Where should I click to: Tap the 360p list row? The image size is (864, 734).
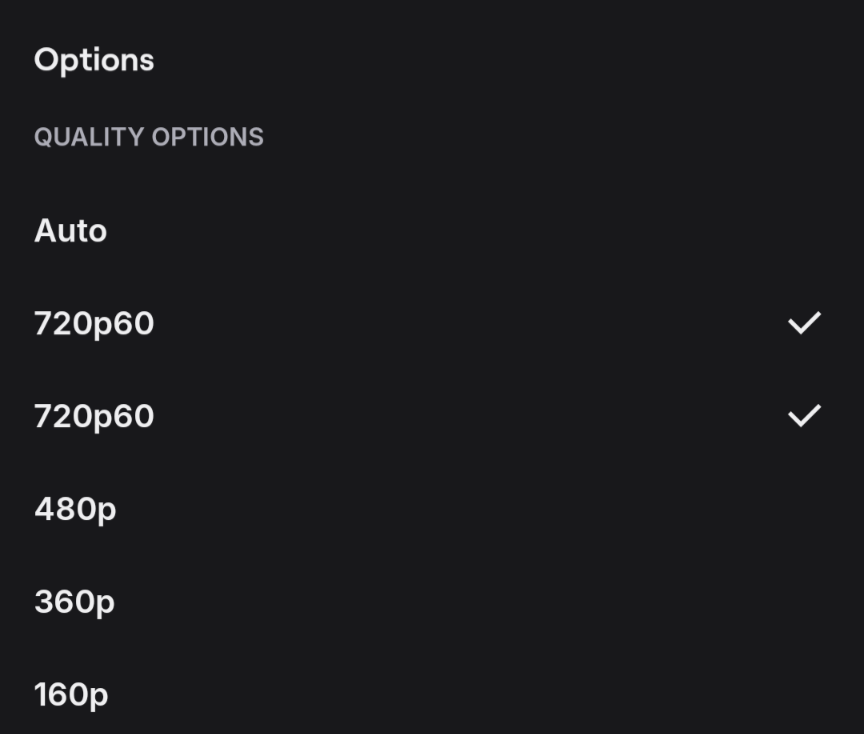point(74,602)
